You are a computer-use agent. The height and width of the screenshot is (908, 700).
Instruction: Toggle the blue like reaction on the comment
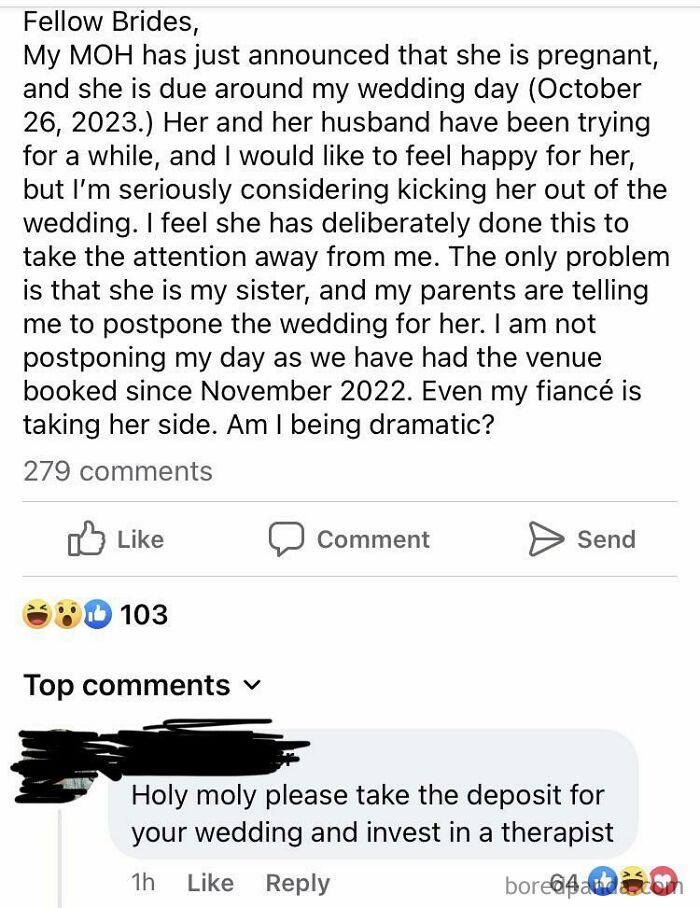pyautogui.click(x=605, y=882)
